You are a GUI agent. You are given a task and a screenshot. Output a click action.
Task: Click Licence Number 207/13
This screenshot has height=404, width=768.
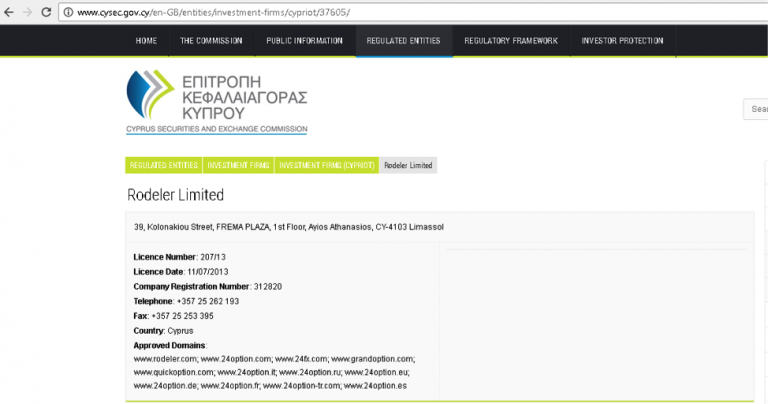(179, 257)
